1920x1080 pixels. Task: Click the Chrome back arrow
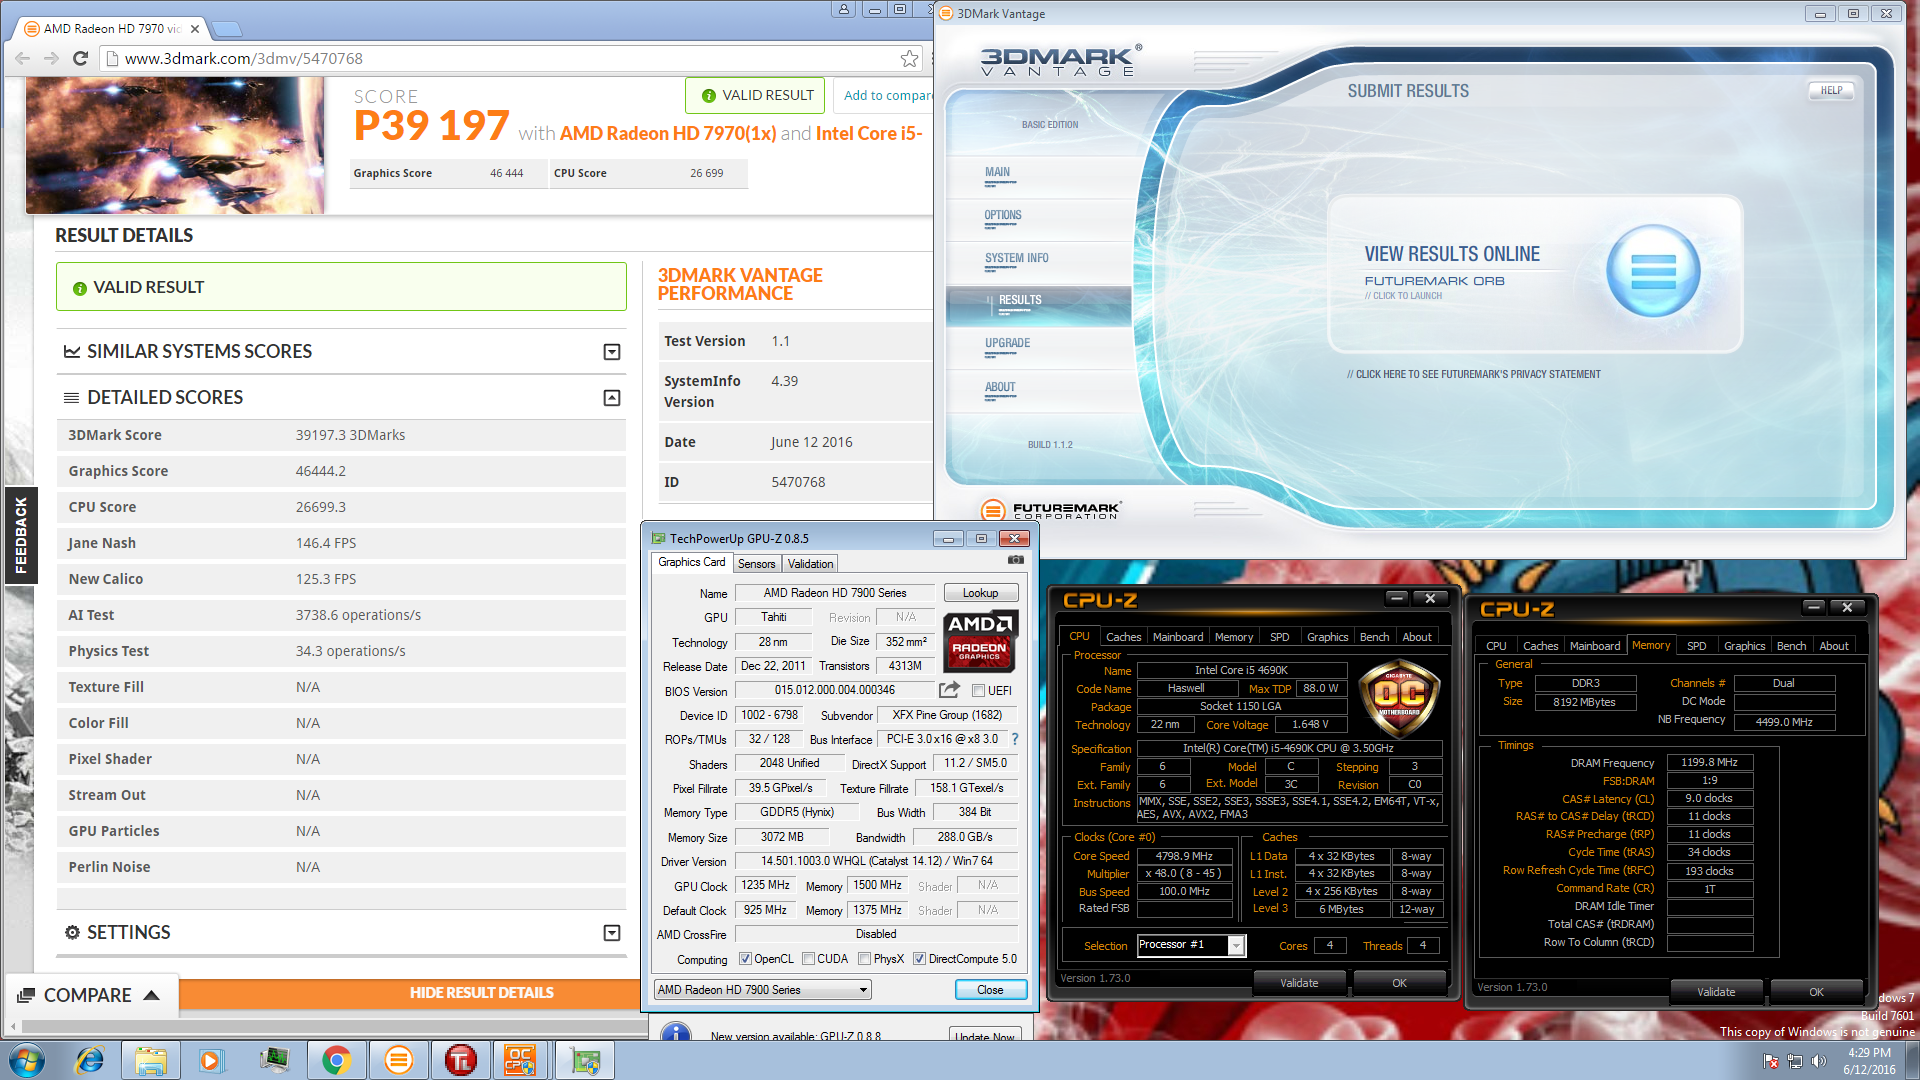pos(22,58)
